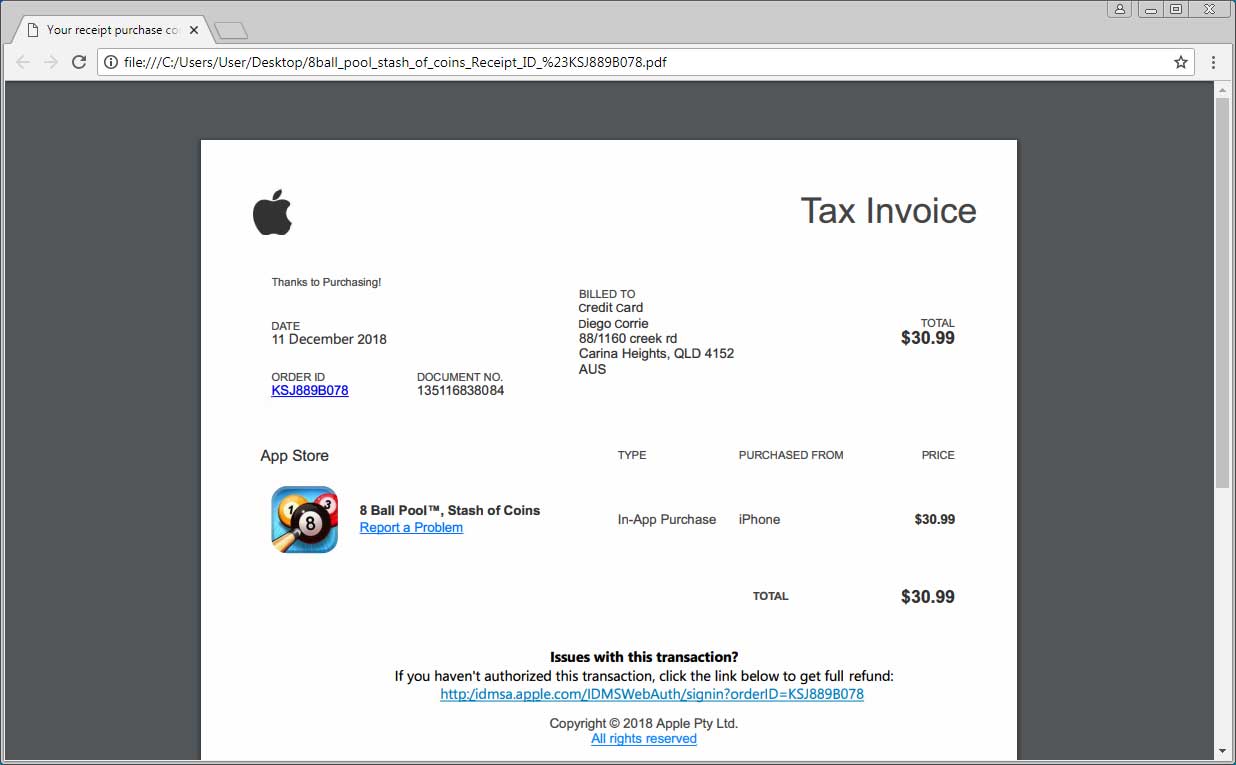Click the vertical scrollbar thumb

coord(1222,290)
